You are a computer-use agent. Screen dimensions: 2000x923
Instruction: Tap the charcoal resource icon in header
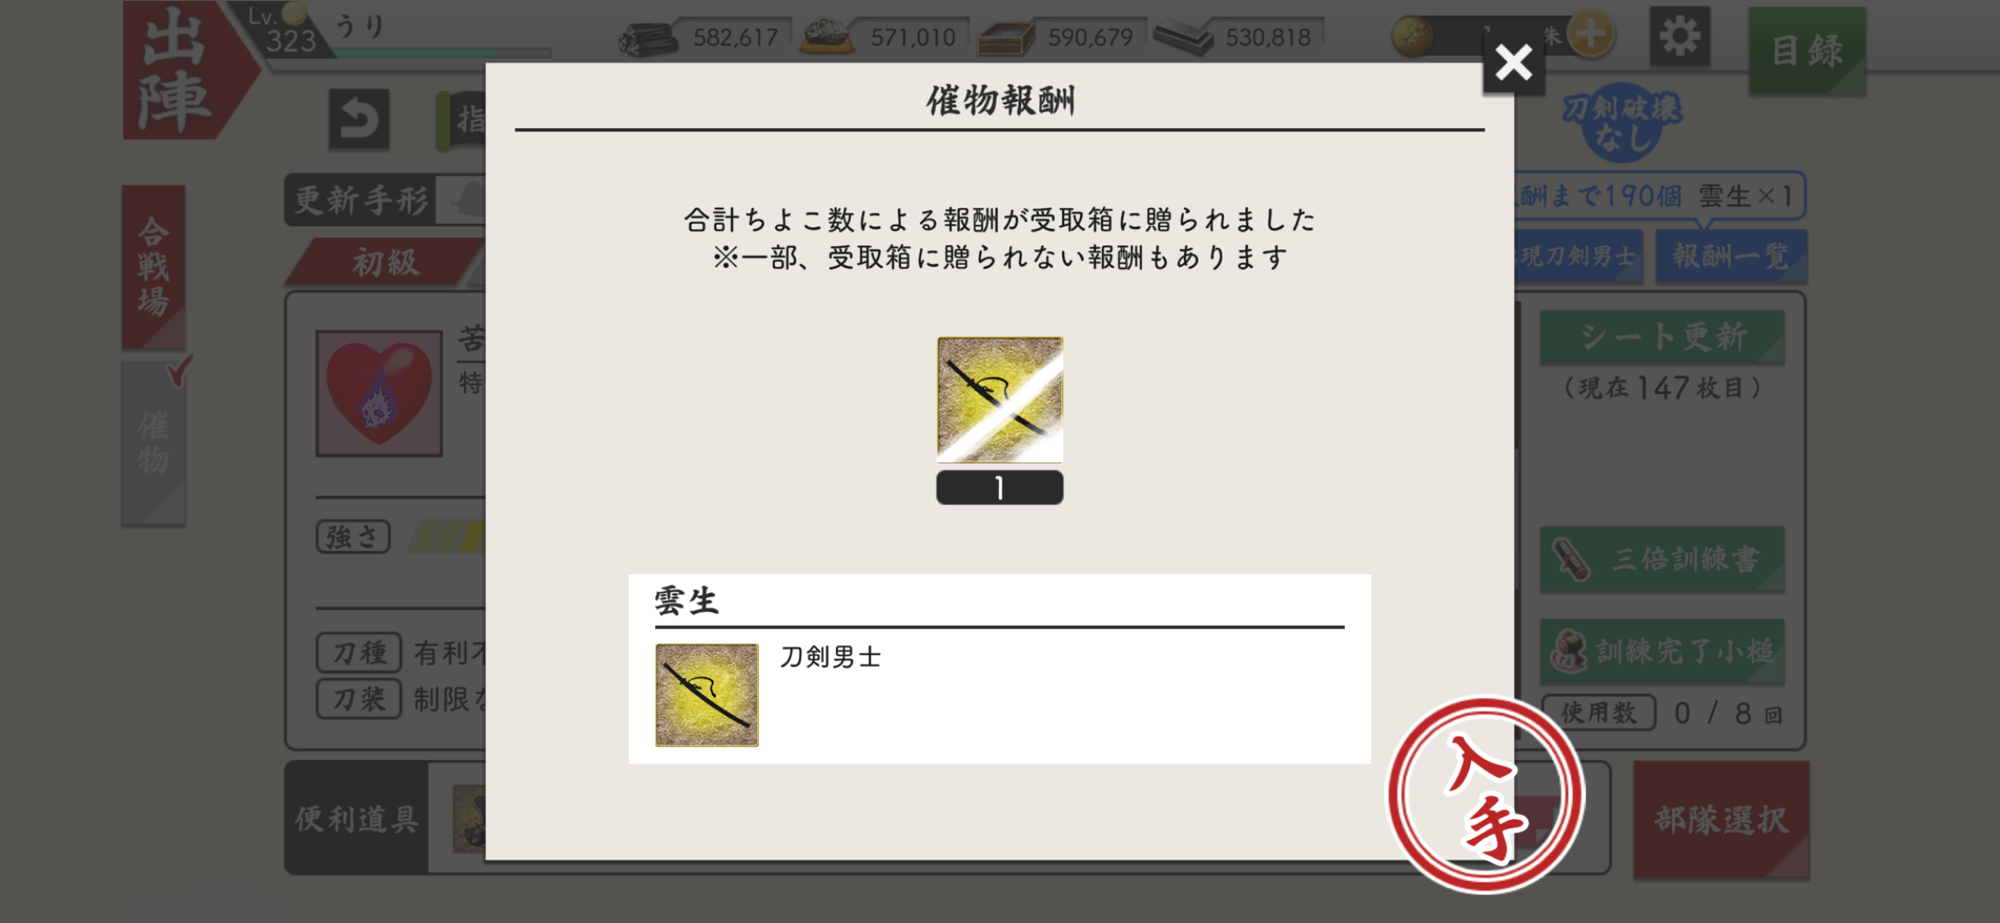coord(647,39)
